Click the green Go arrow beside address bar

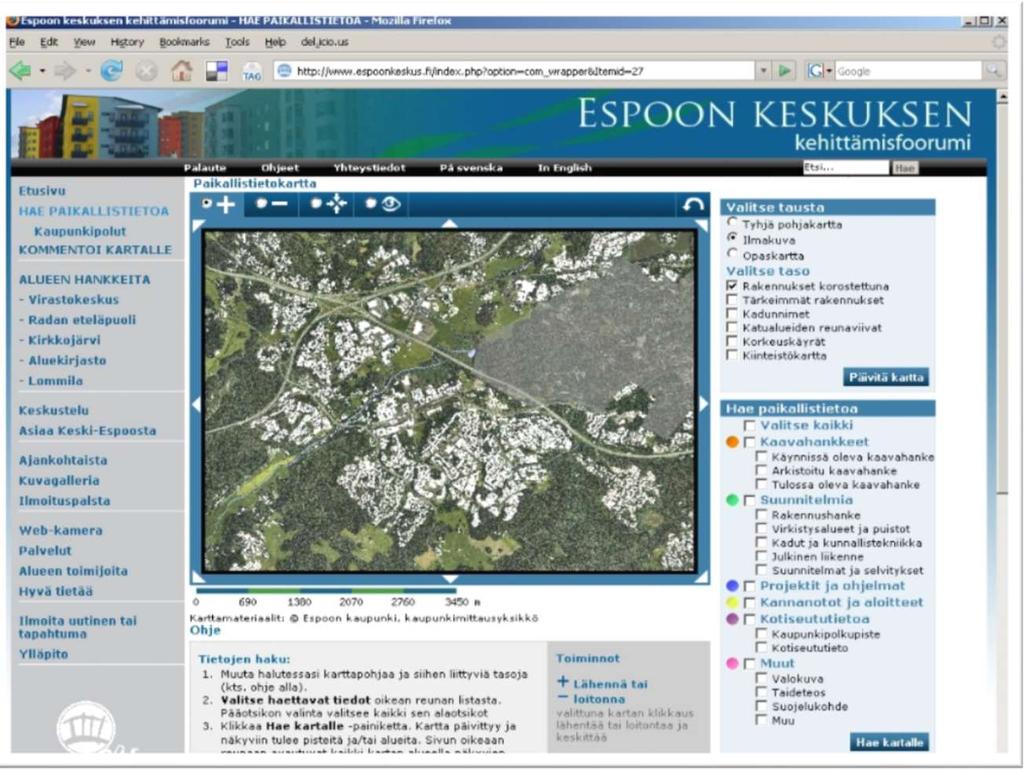(x=785, y=71)
